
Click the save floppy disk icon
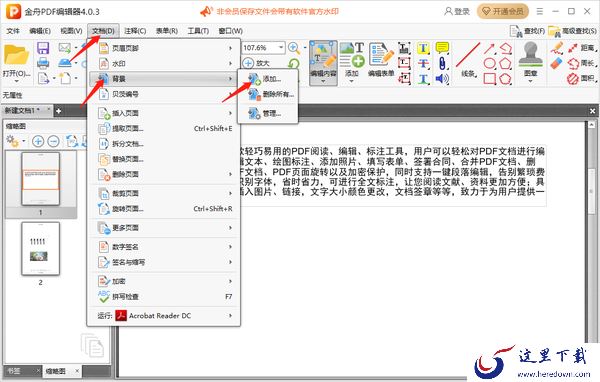point(43,48)
